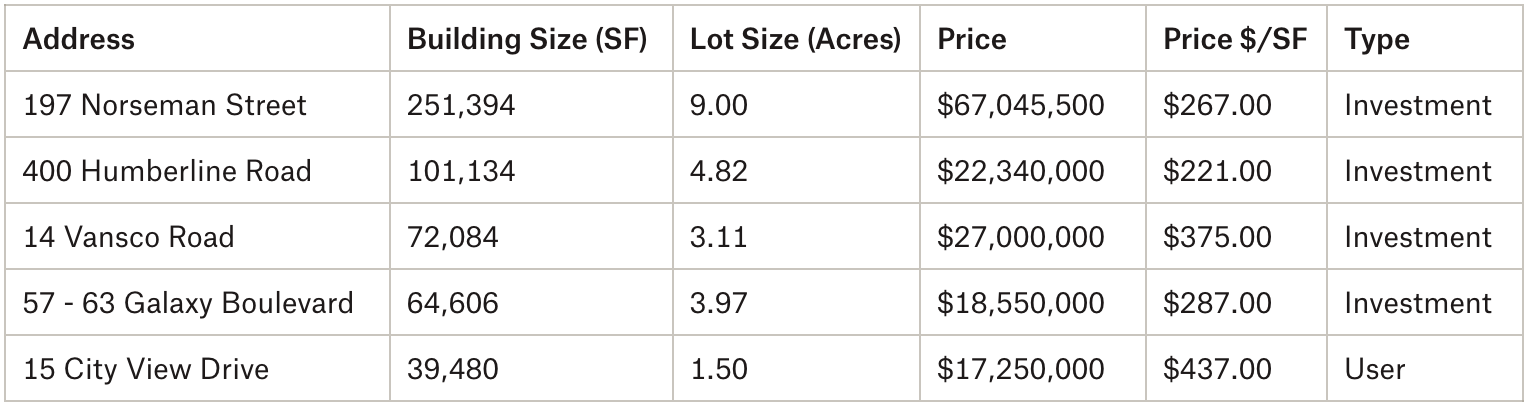Click the 15 City View Drive cell

(x=146, y=369)
